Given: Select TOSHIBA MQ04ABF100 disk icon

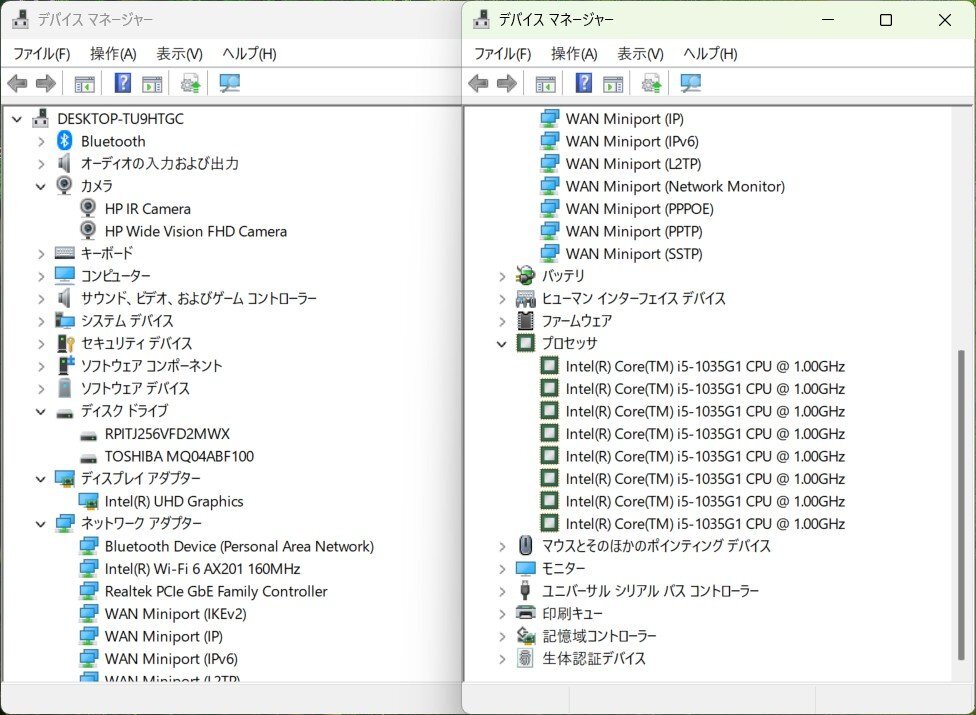Looking at the screenshot, I should pos(88,458).
